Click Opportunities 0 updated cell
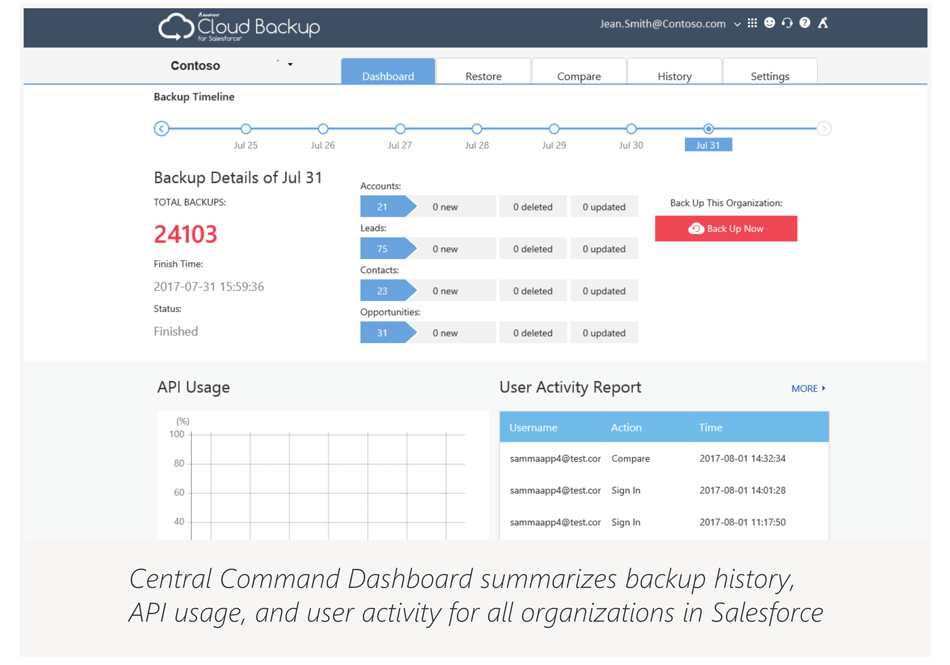 604,332
